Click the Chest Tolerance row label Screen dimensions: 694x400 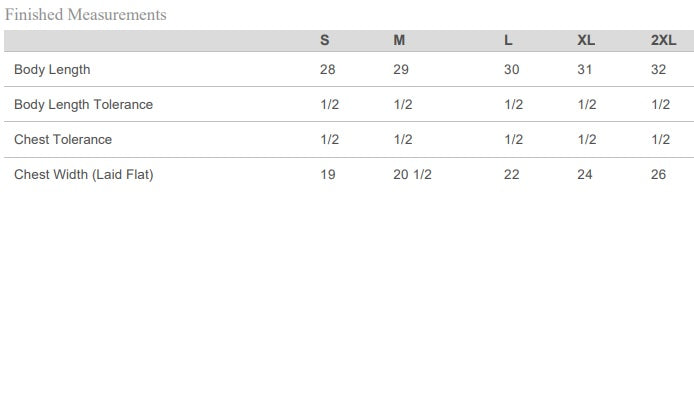pyautogui.click(x=63, y=140)
